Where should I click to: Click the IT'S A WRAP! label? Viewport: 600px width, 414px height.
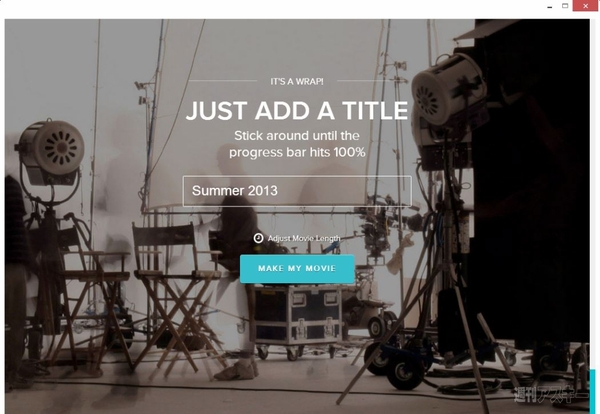click(x=297, y=81)
